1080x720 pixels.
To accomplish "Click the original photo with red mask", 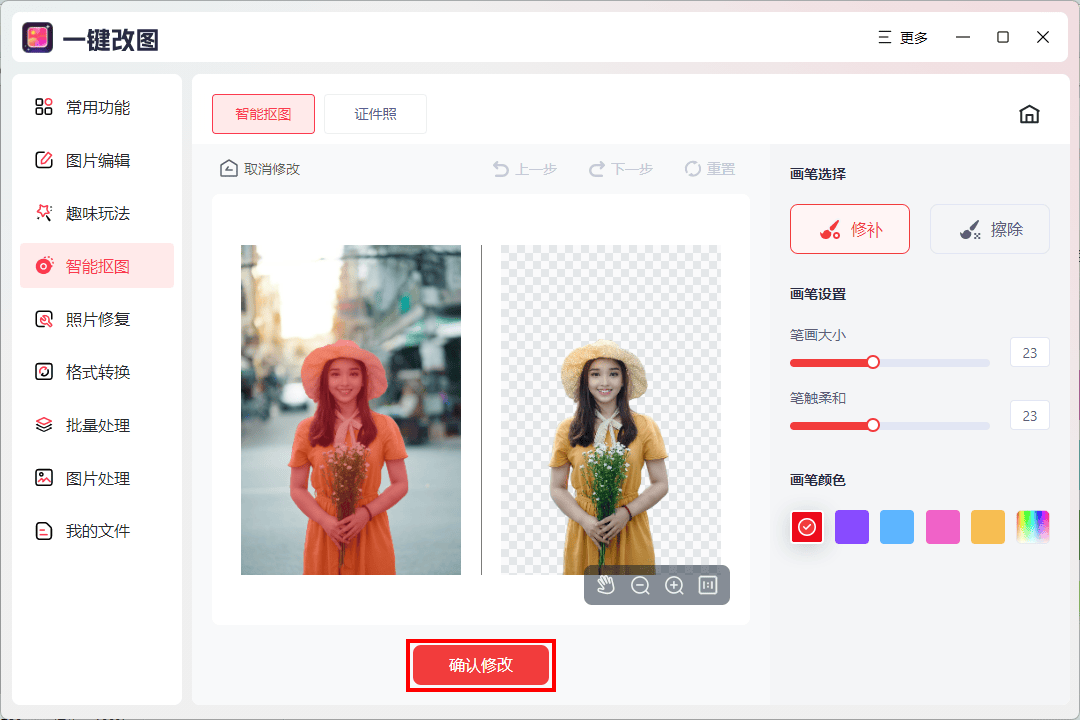I will tap(351, 410).
